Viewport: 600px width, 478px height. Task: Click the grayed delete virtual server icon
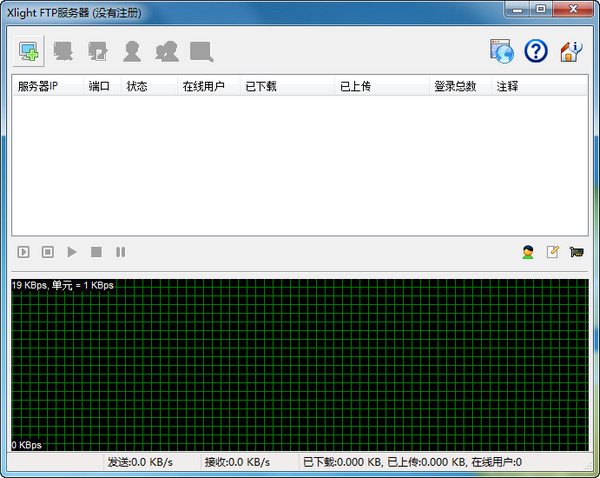63,51
